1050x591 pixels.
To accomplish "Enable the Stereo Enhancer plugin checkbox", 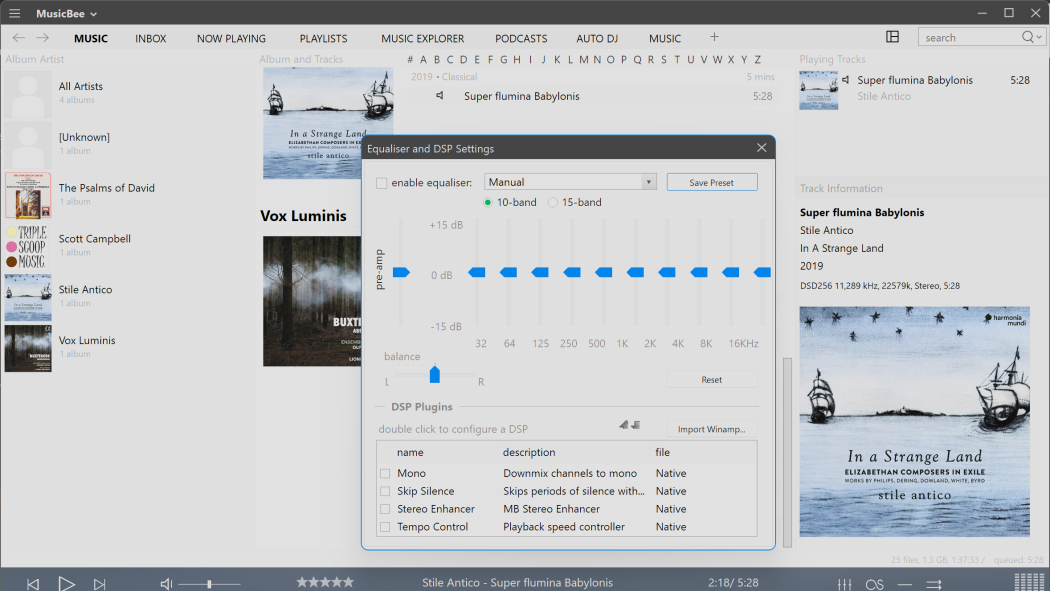I will tap(385, 509).
